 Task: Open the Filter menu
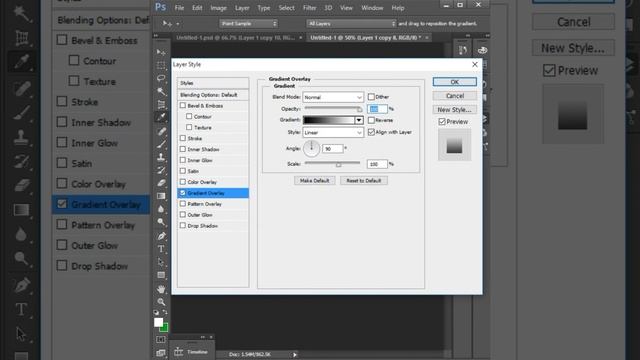click(x=309, y=8)
